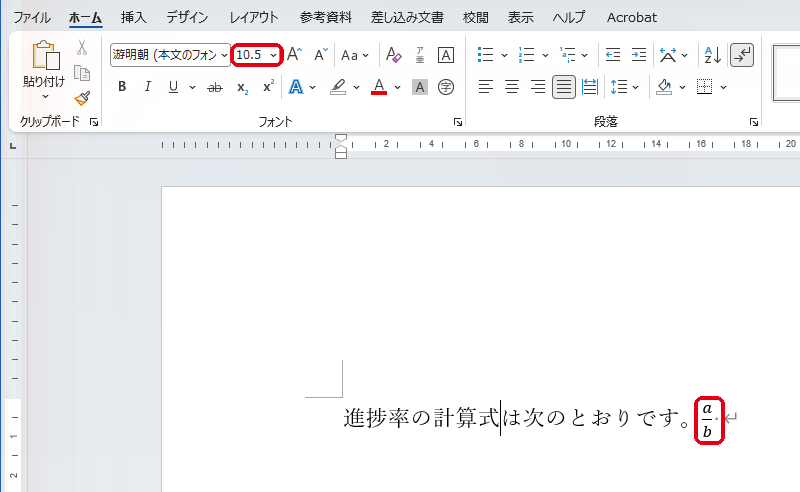This screenshot has height=492, width=800.
Task: Toggle strikethrough formatting
Action: click(215, 88)
